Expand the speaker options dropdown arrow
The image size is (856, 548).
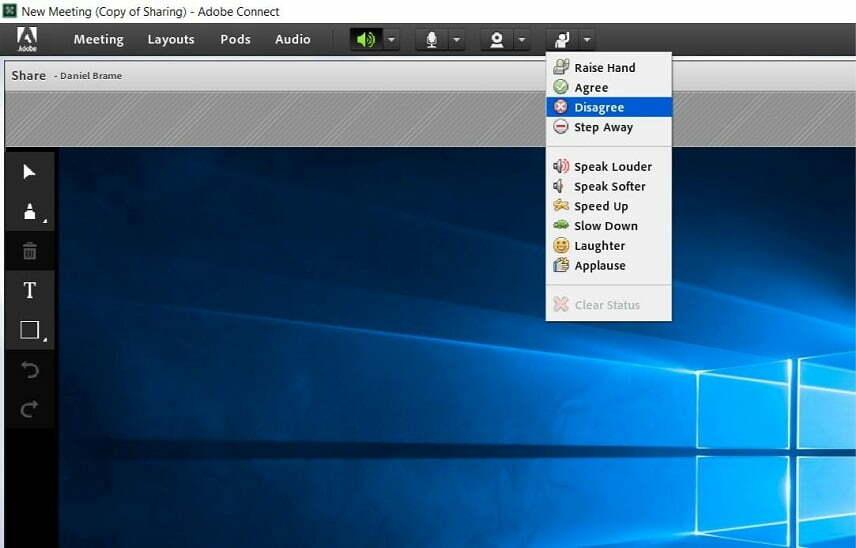[391, 39]
